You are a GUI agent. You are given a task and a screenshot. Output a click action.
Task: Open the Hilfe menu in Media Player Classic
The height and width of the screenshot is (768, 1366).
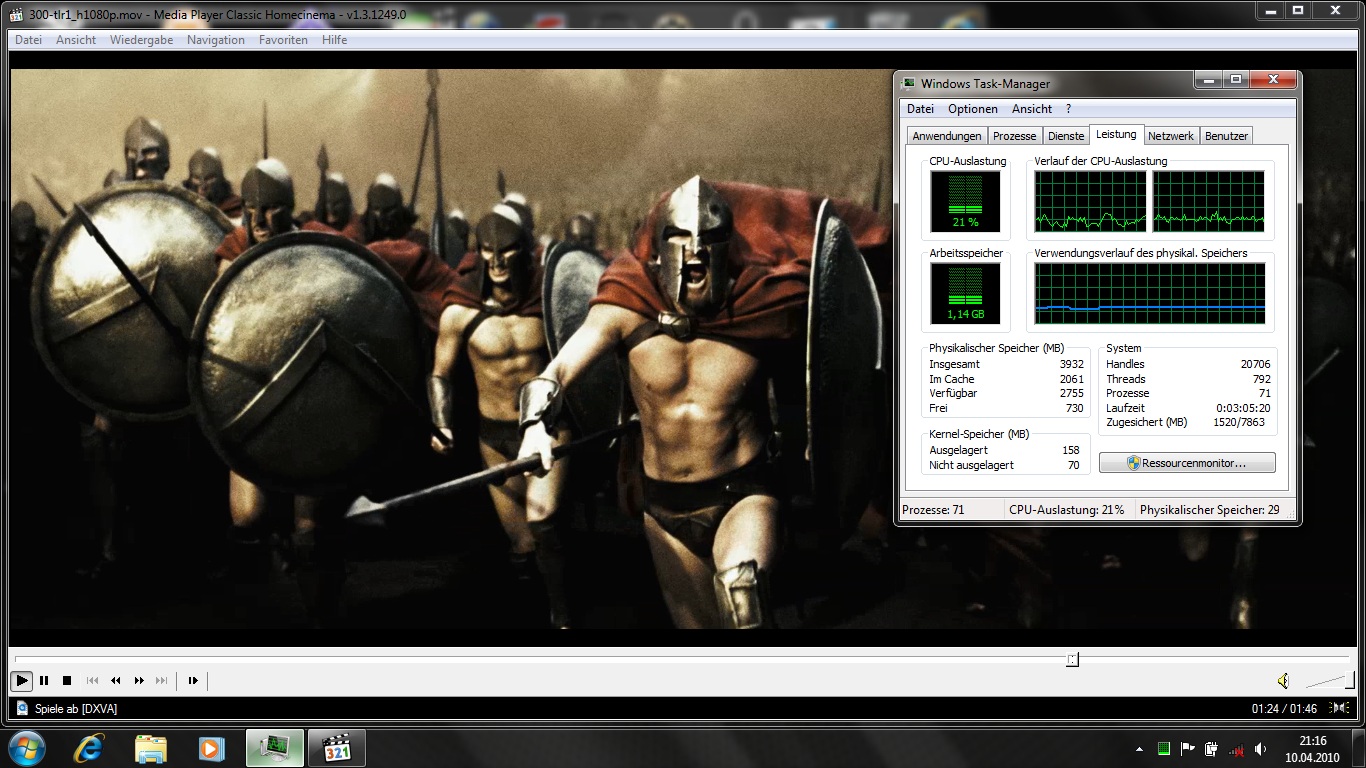(x=335, y=40)
